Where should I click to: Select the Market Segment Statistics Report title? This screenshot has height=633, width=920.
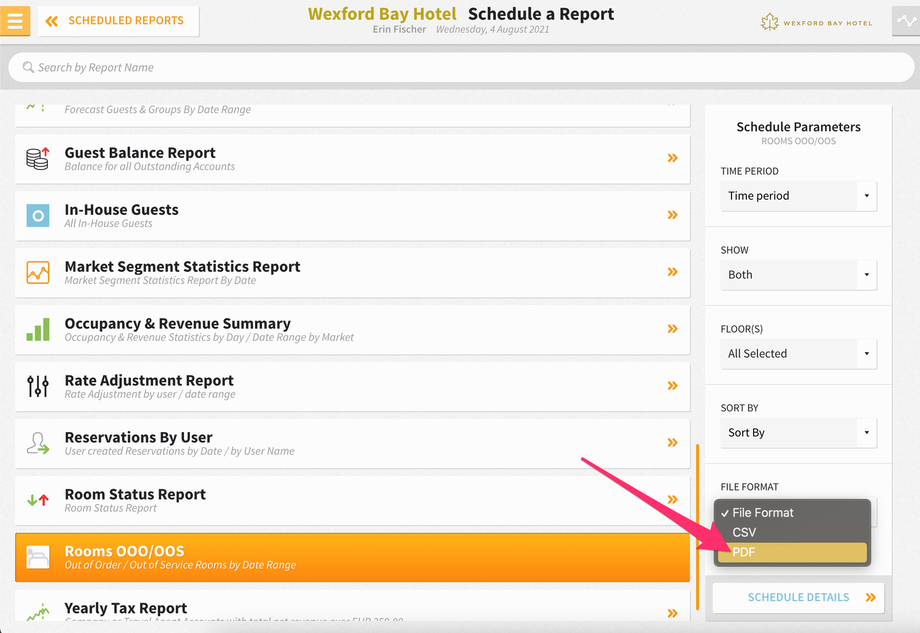[x=182, y=266]
